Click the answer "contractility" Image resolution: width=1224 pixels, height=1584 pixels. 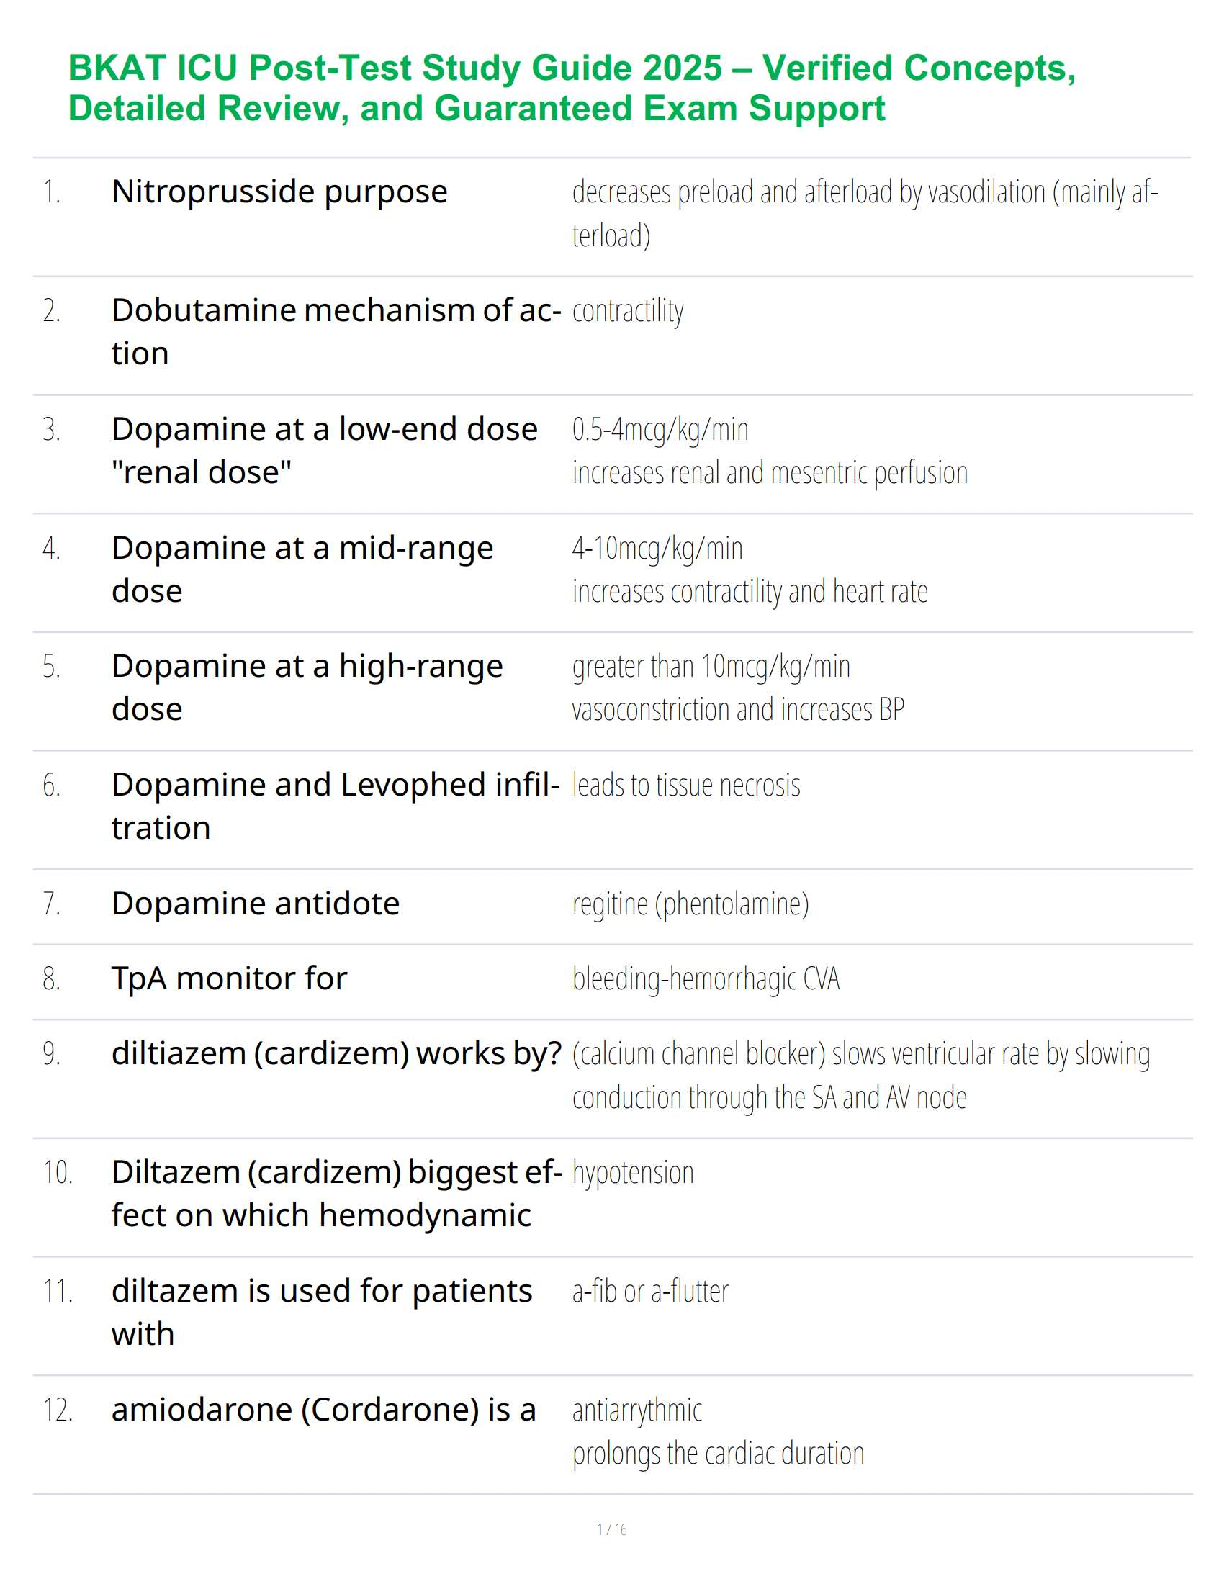point(628,311)
